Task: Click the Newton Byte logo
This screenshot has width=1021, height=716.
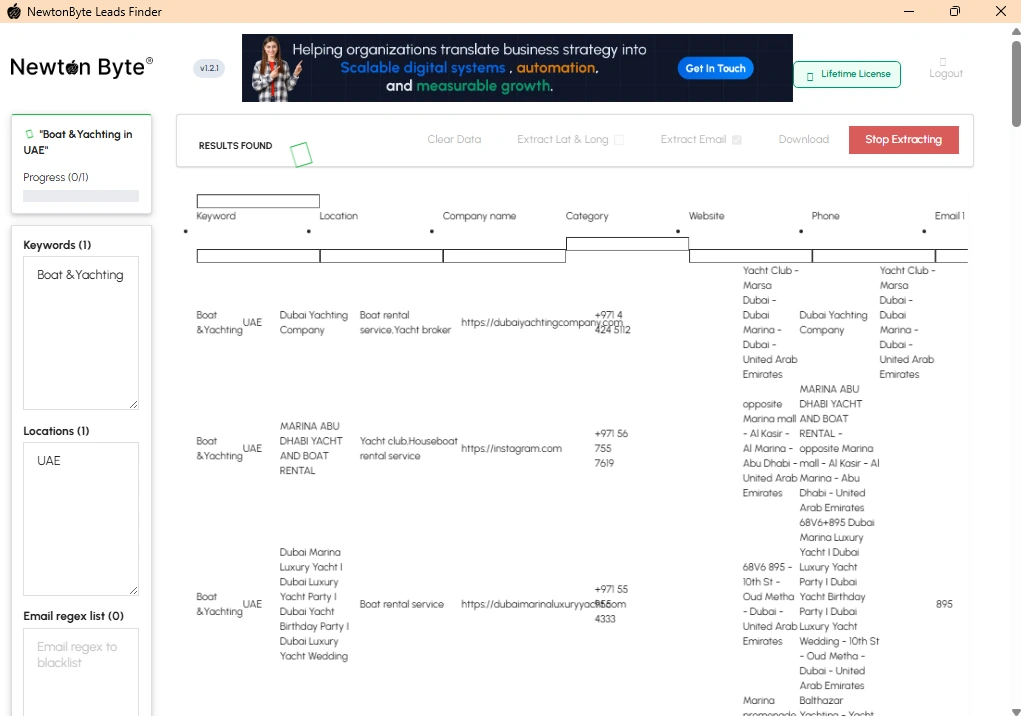Action: click(81, 66)
